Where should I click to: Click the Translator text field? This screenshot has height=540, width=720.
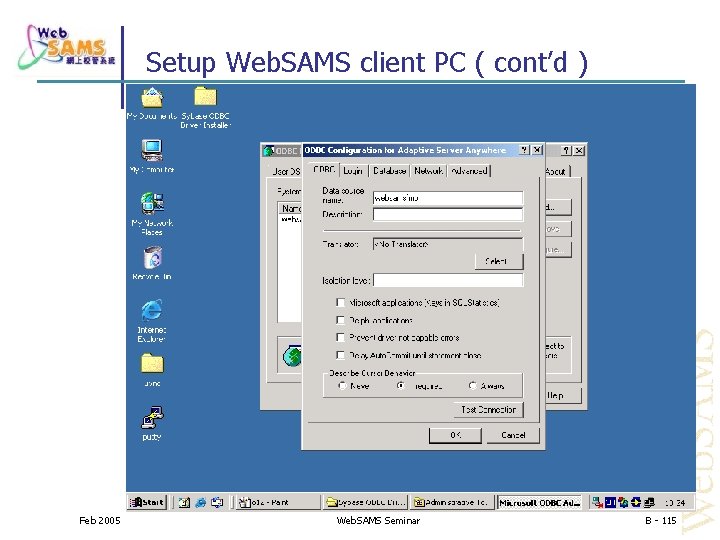448,244
